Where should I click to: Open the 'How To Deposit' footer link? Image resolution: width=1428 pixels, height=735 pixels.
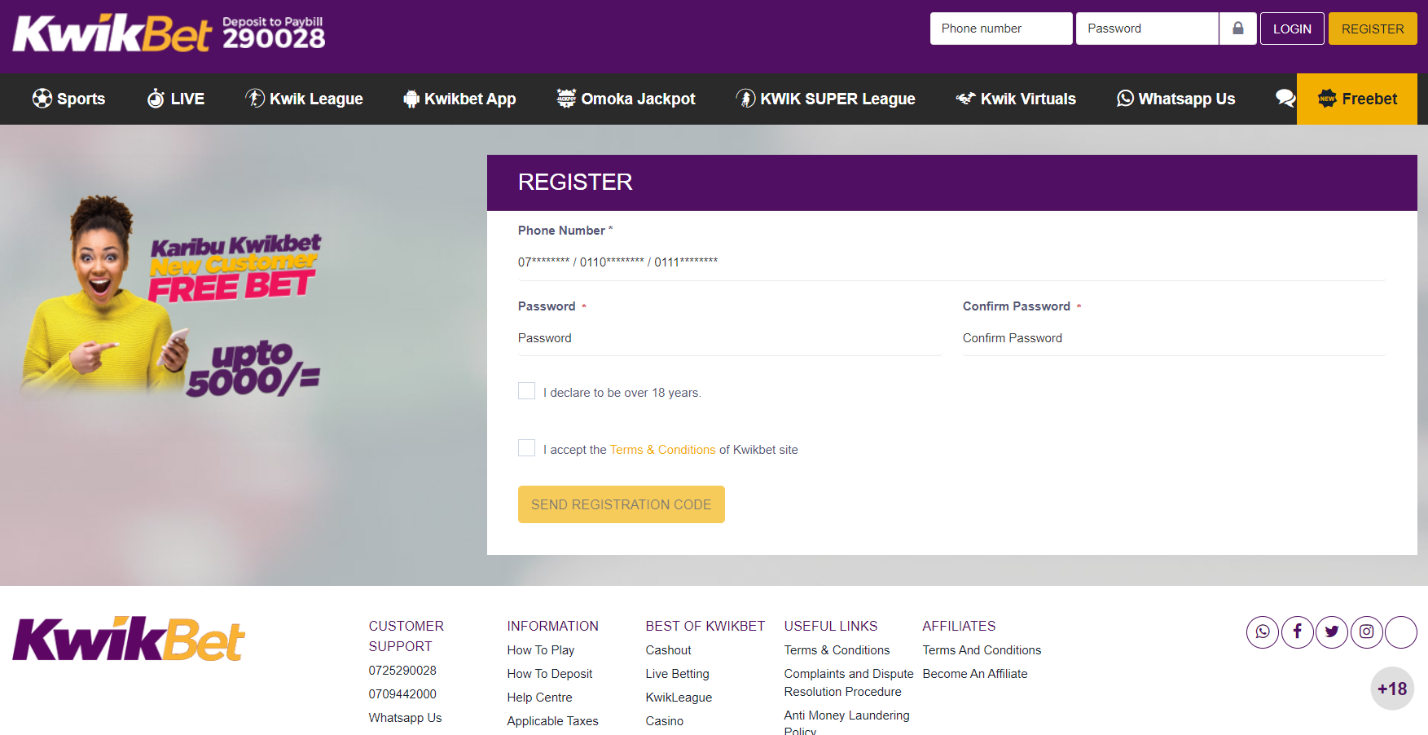tap(550, 674)
